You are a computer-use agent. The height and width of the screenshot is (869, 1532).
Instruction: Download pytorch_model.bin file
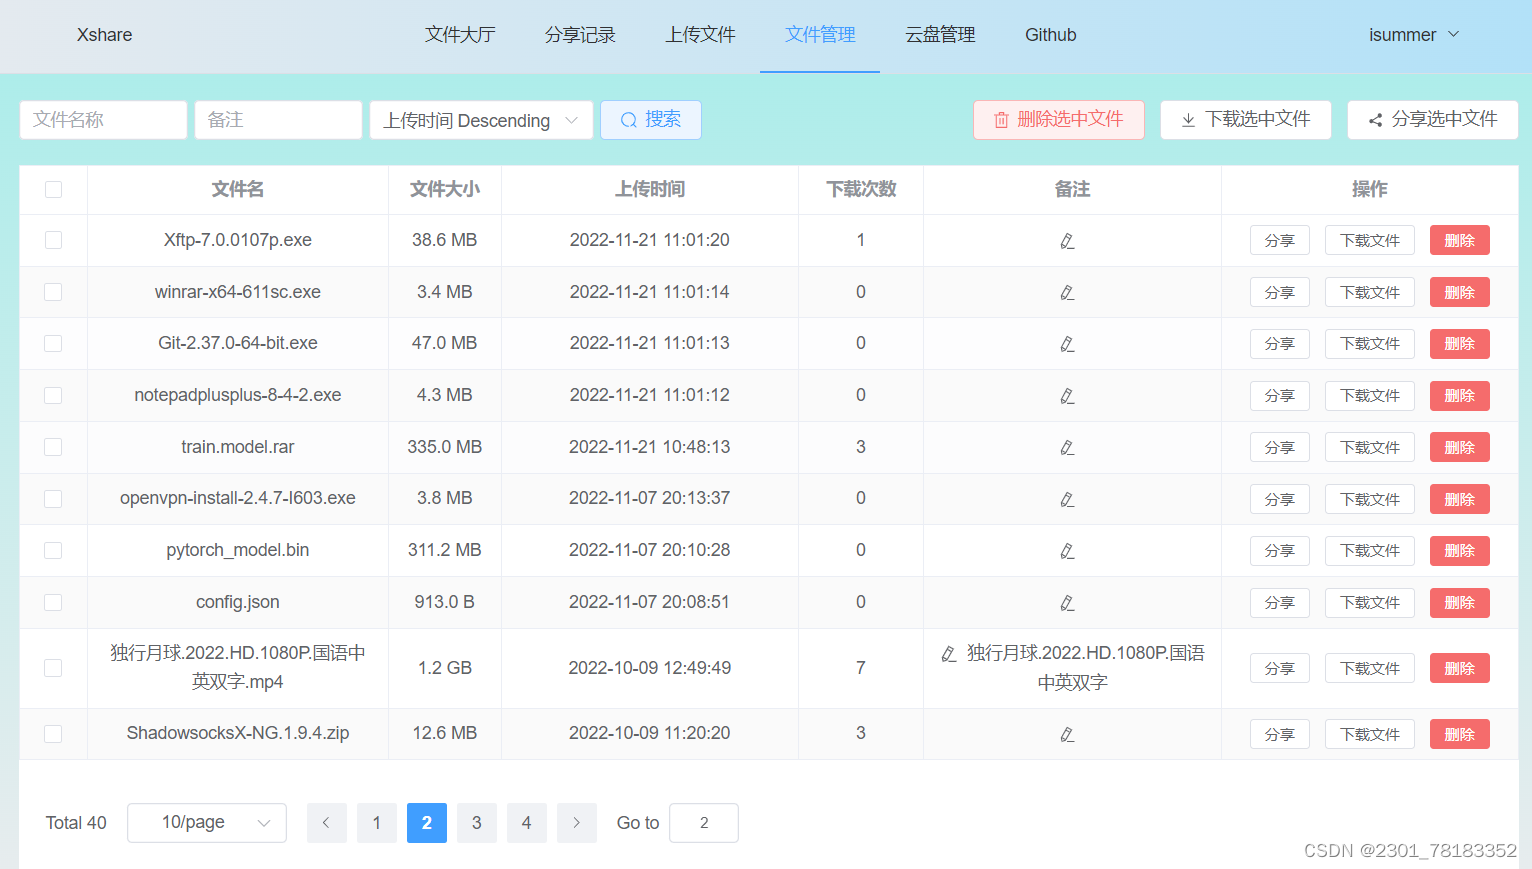point(1370,551)
